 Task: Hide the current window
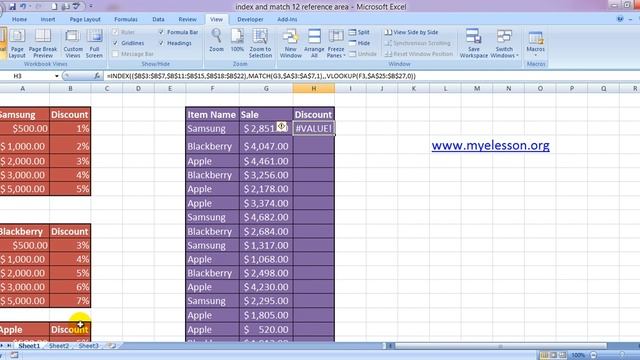360,43
